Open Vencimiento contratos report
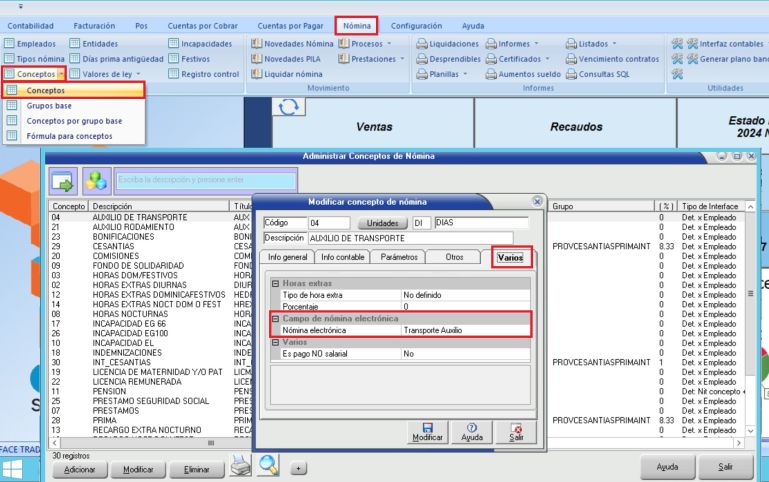 pos(613,59)
